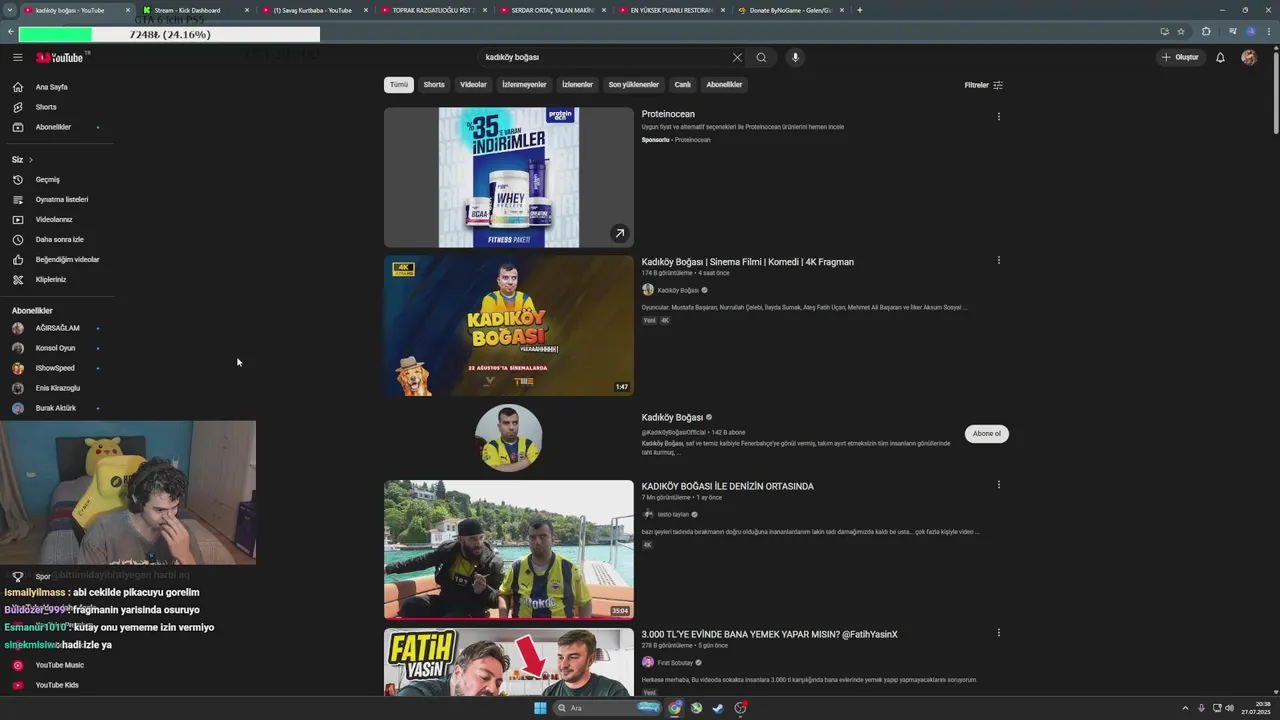Viewport: 1280px width, 720px height.
Task: Select the Shorts filter chip
Action: point(434,85)
